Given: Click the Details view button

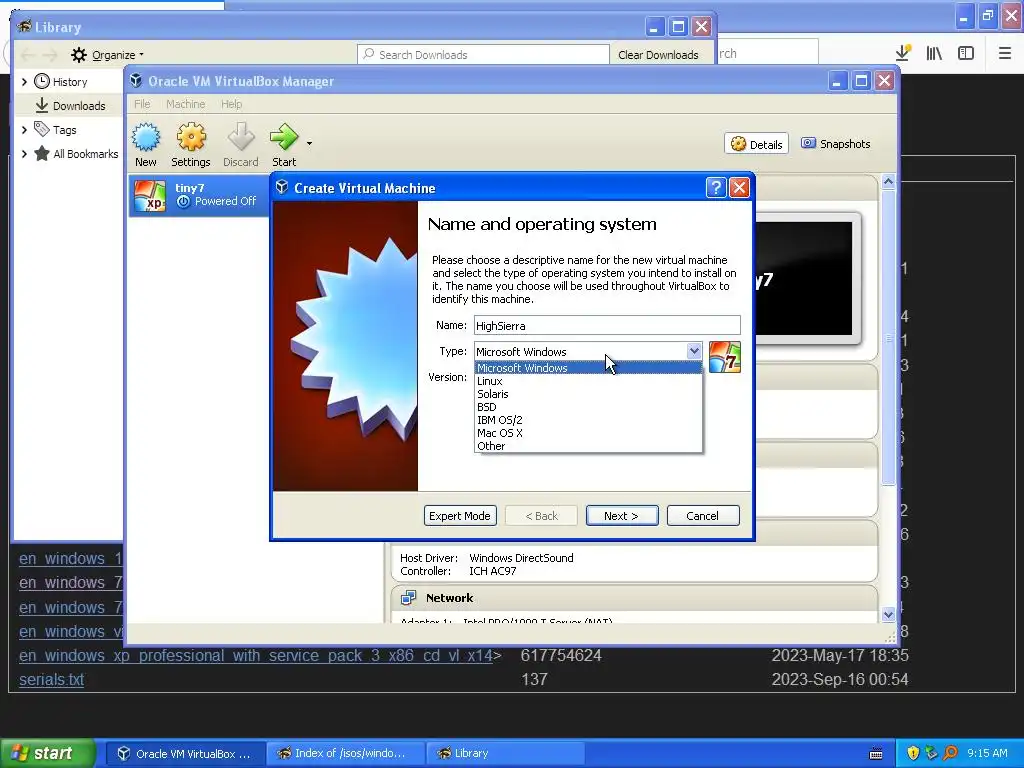Looking at the screenshot, I should (x=756, y=144).
